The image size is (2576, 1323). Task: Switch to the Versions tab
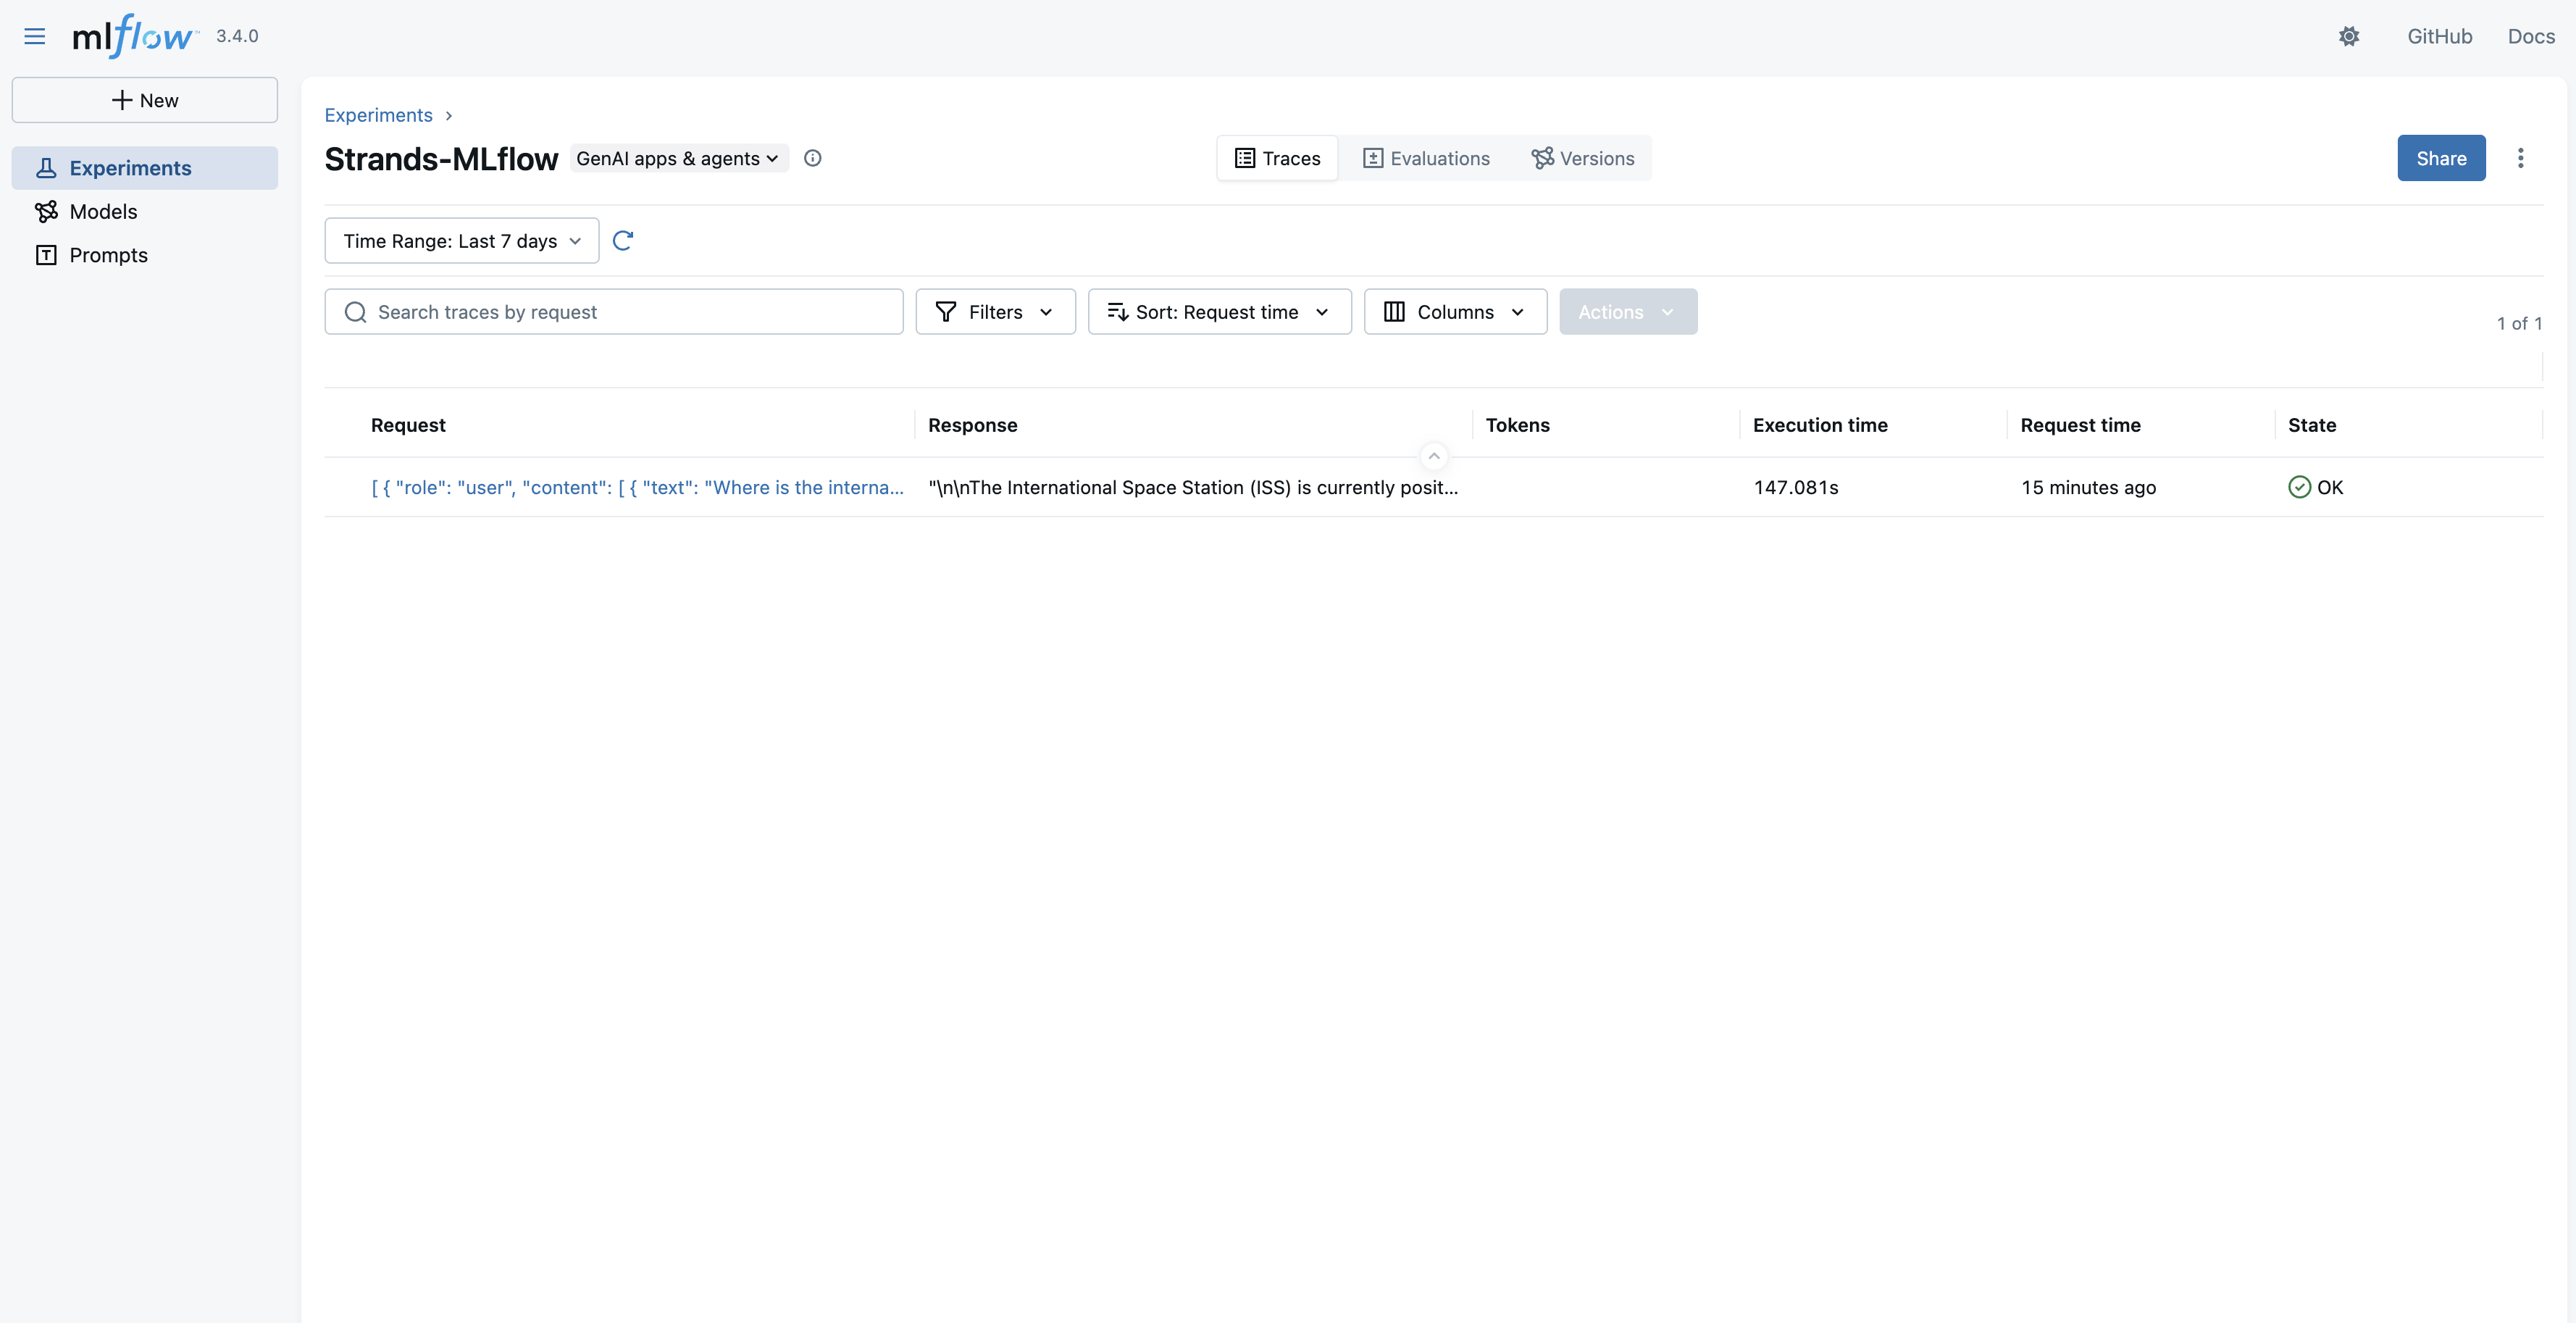tap(1583, 158)
